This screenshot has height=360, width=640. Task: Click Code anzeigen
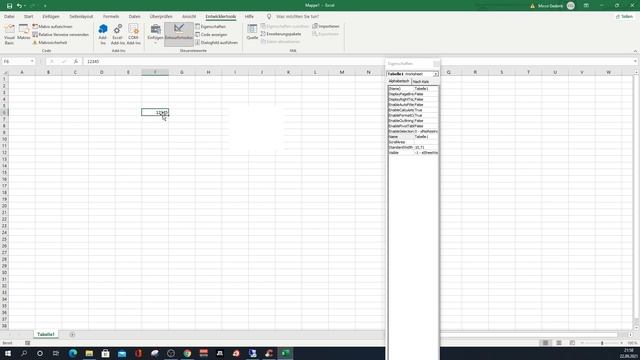click(x=211, y=35)
